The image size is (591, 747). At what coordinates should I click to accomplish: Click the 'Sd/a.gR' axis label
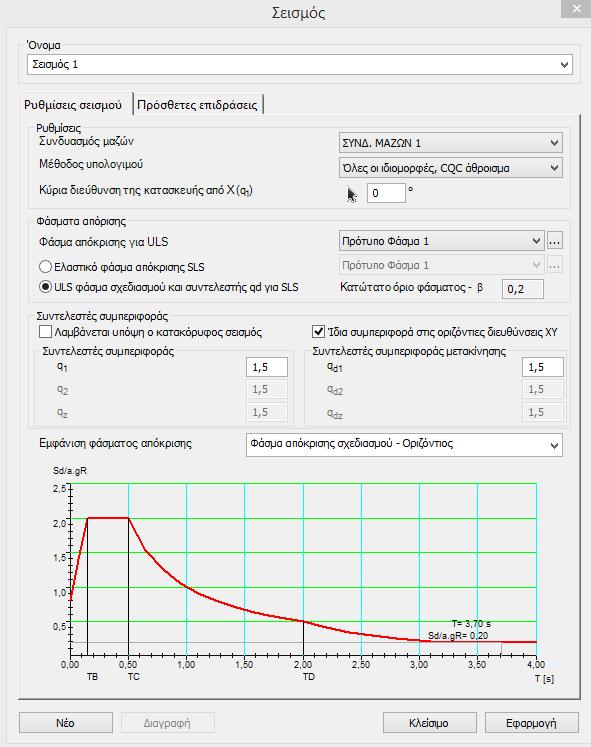click(x=70, y=471)
